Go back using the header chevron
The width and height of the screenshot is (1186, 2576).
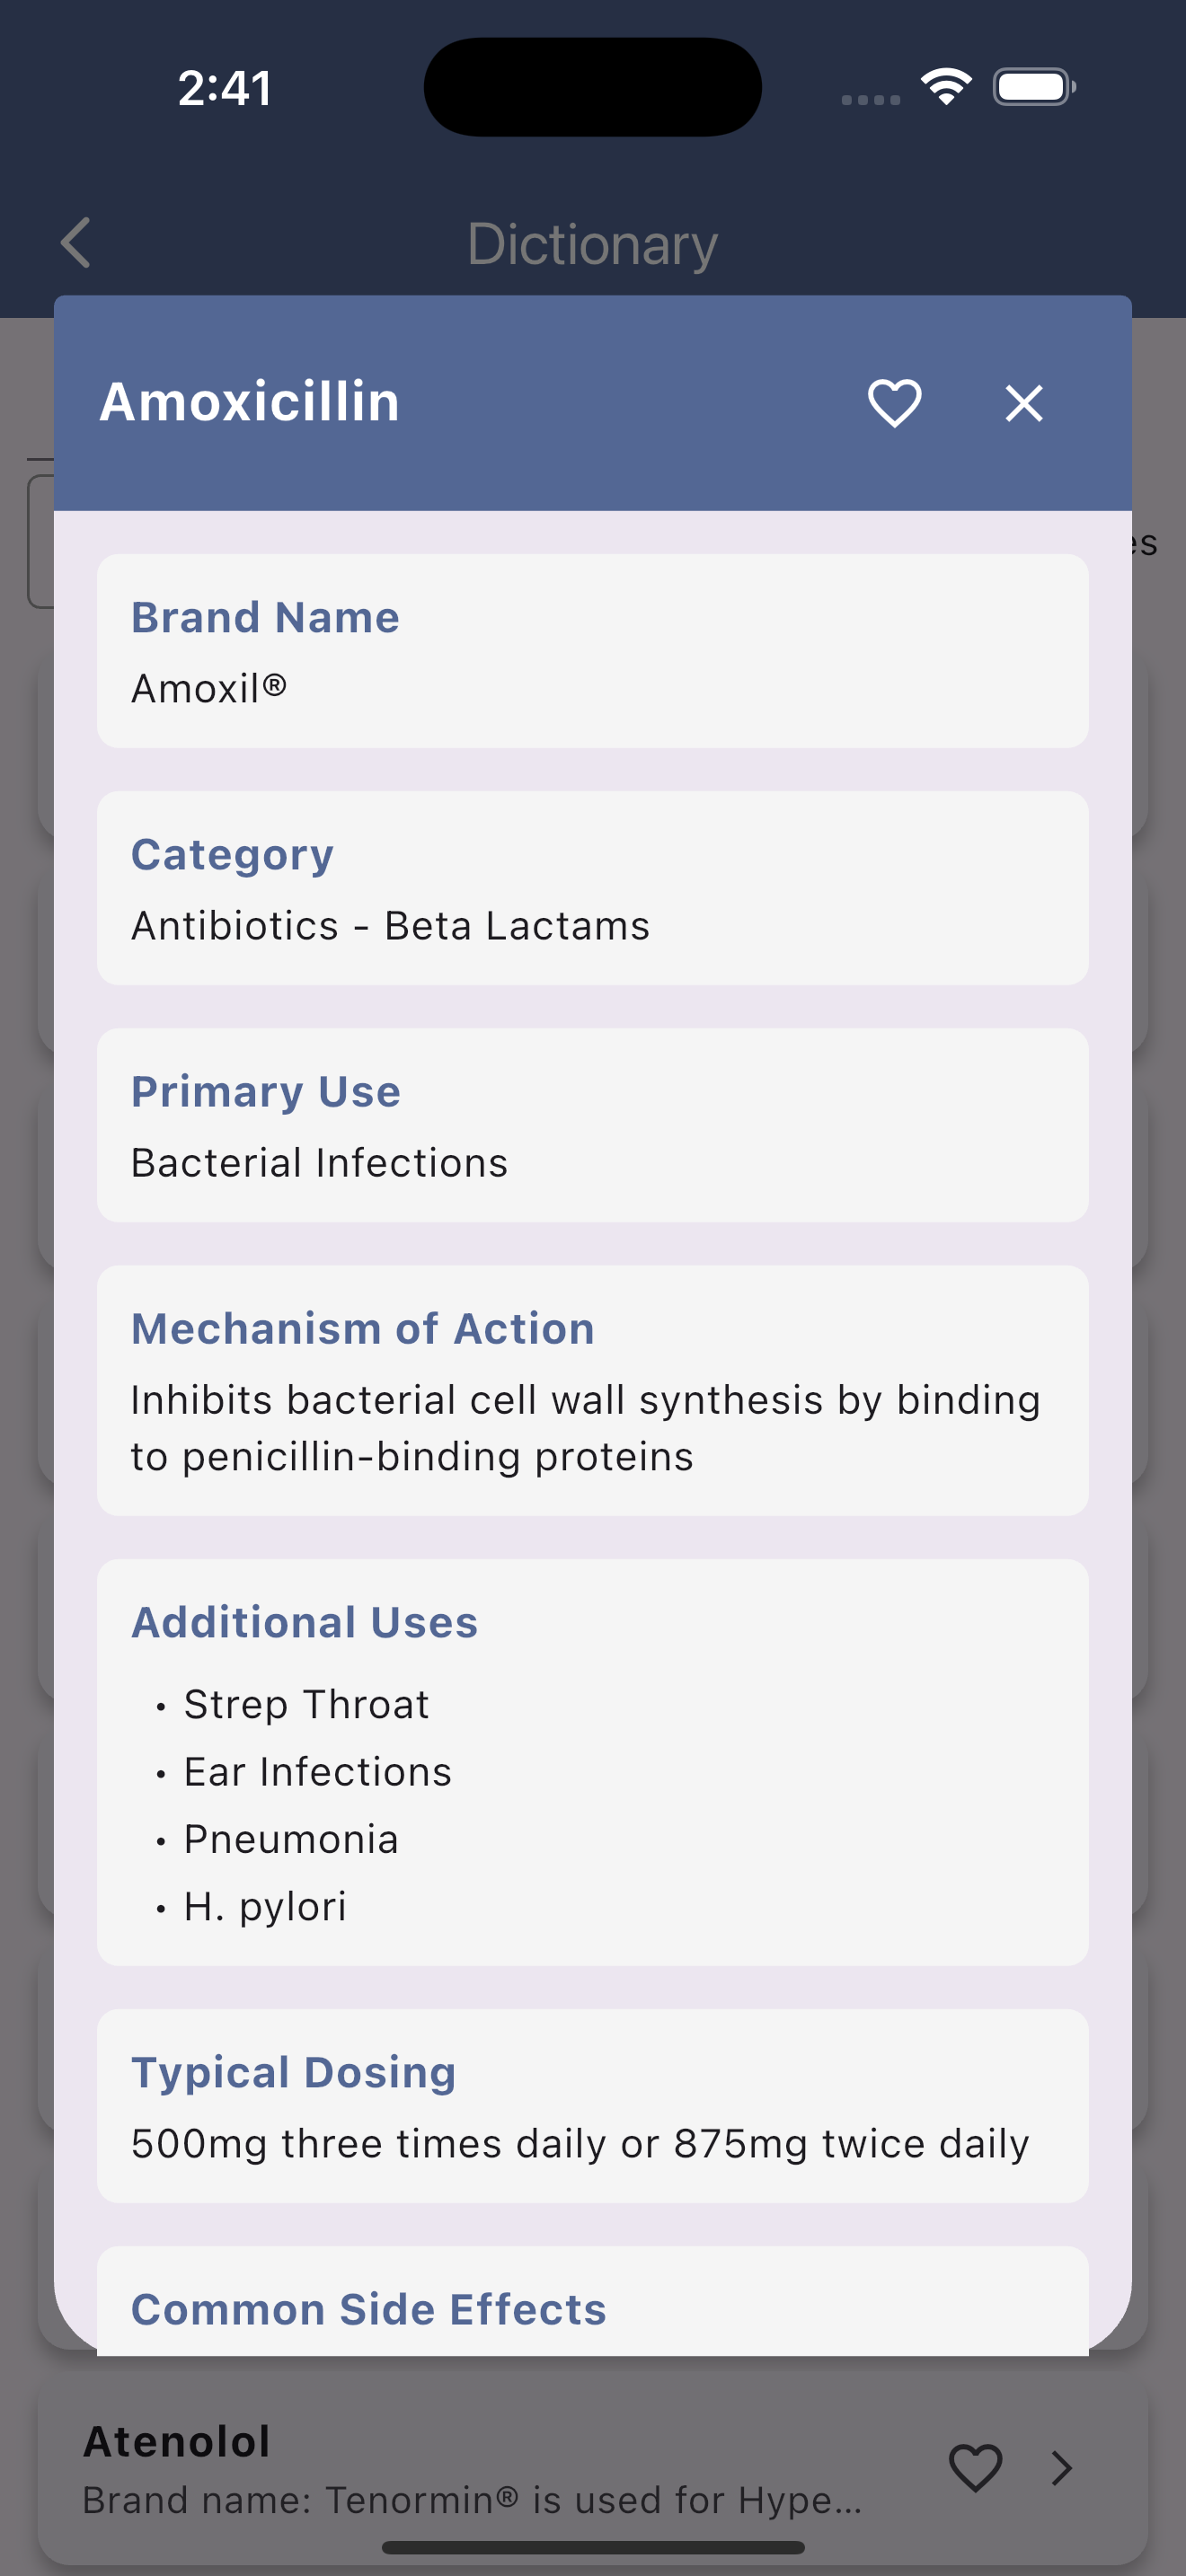point(76,243)
